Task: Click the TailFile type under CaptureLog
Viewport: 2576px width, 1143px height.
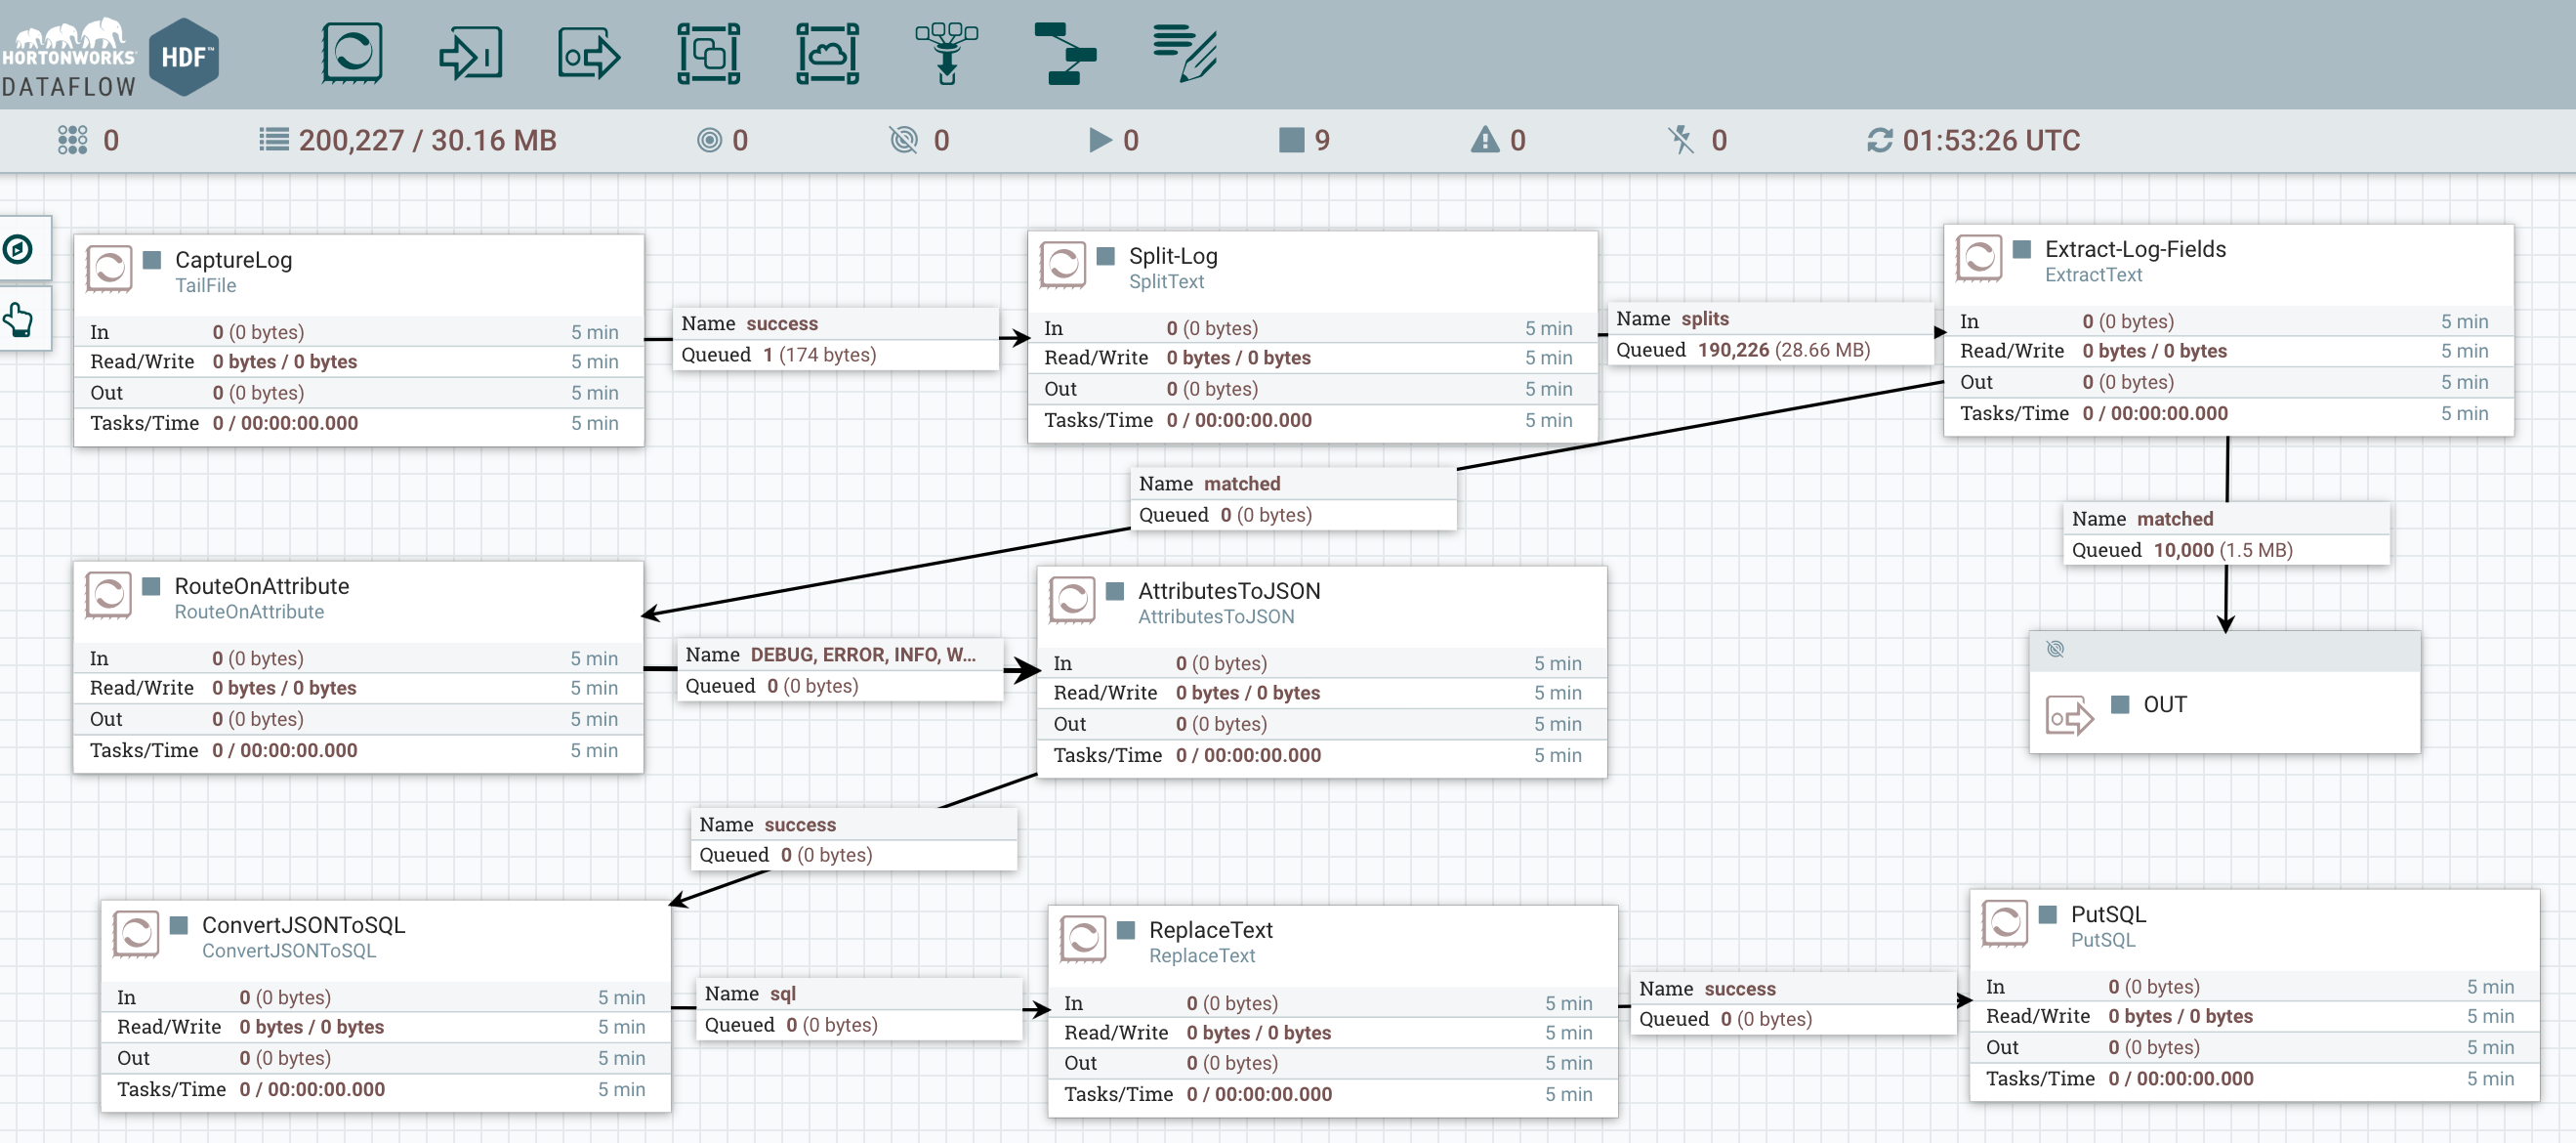Action: point(205,285)
